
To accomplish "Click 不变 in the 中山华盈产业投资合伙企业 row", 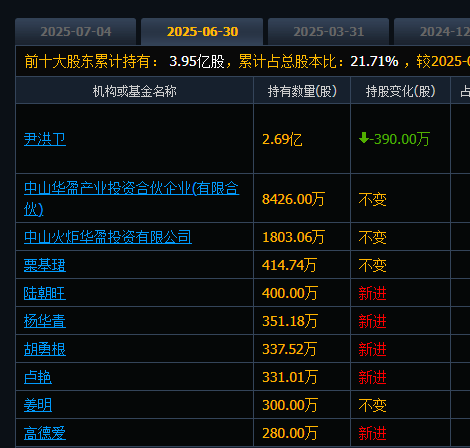I will [372, 200].
